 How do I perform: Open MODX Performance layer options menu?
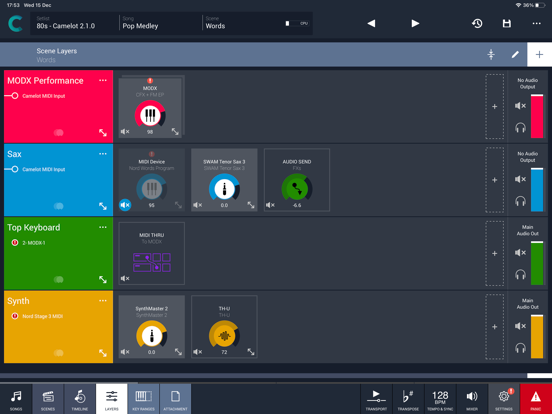coord(103,80)
